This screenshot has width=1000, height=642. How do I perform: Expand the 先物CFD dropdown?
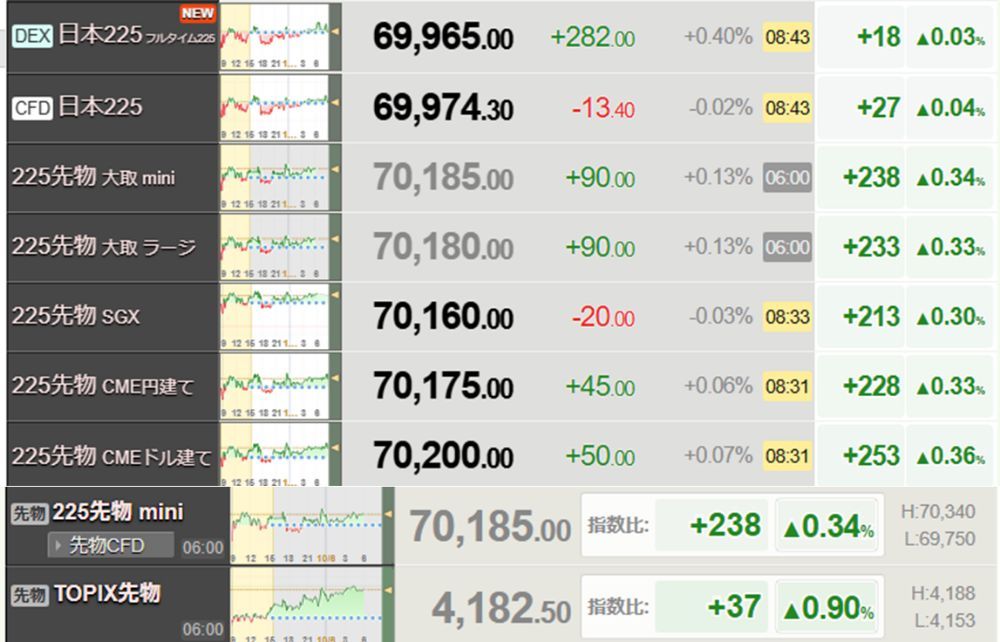(x=110, y=546)
